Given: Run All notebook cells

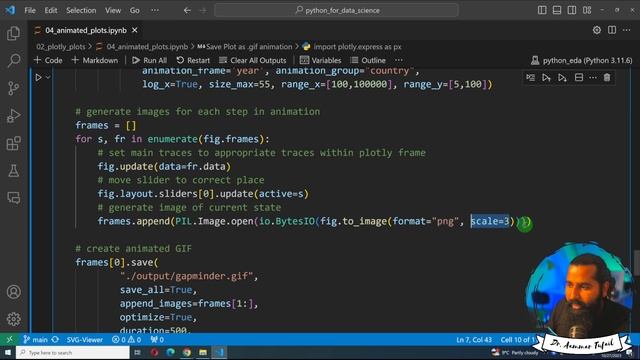Looking at the screenshot, I should tap(149, 60).
